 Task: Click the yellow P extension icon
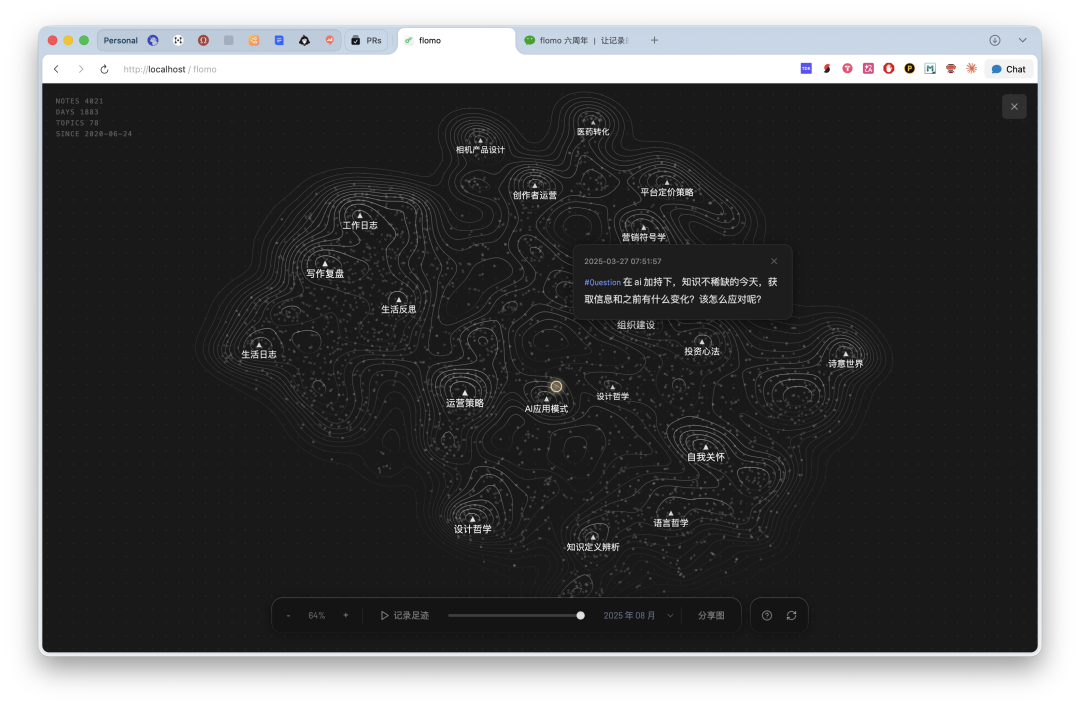click(x=909, y=68)
